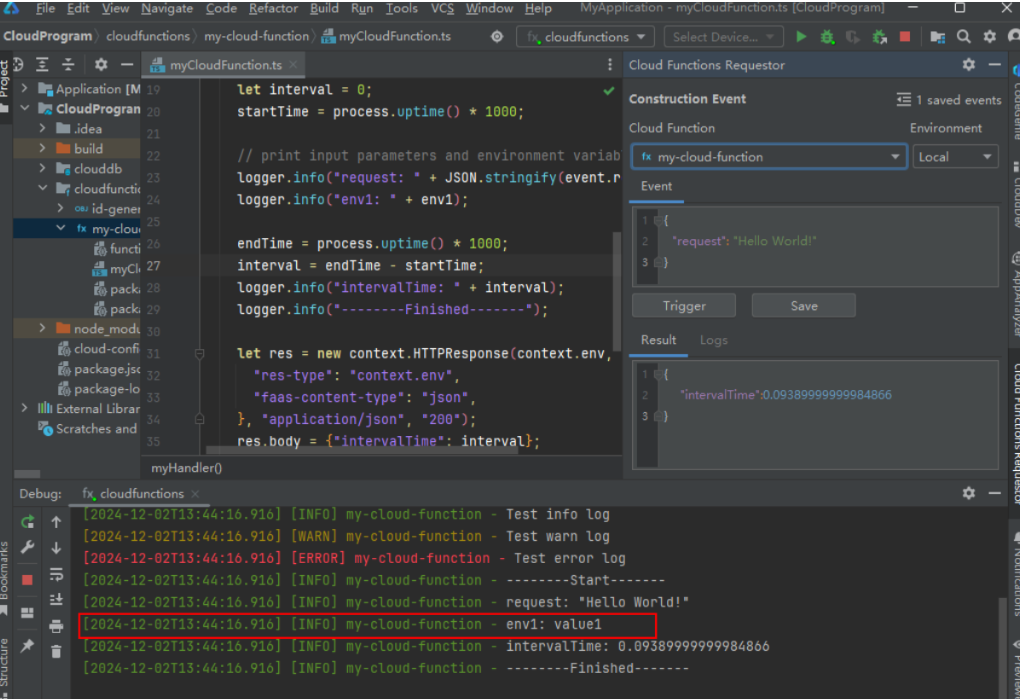Expand the node_modules folder in project tree
This screenshot has width=1020, height=699.
43,329
